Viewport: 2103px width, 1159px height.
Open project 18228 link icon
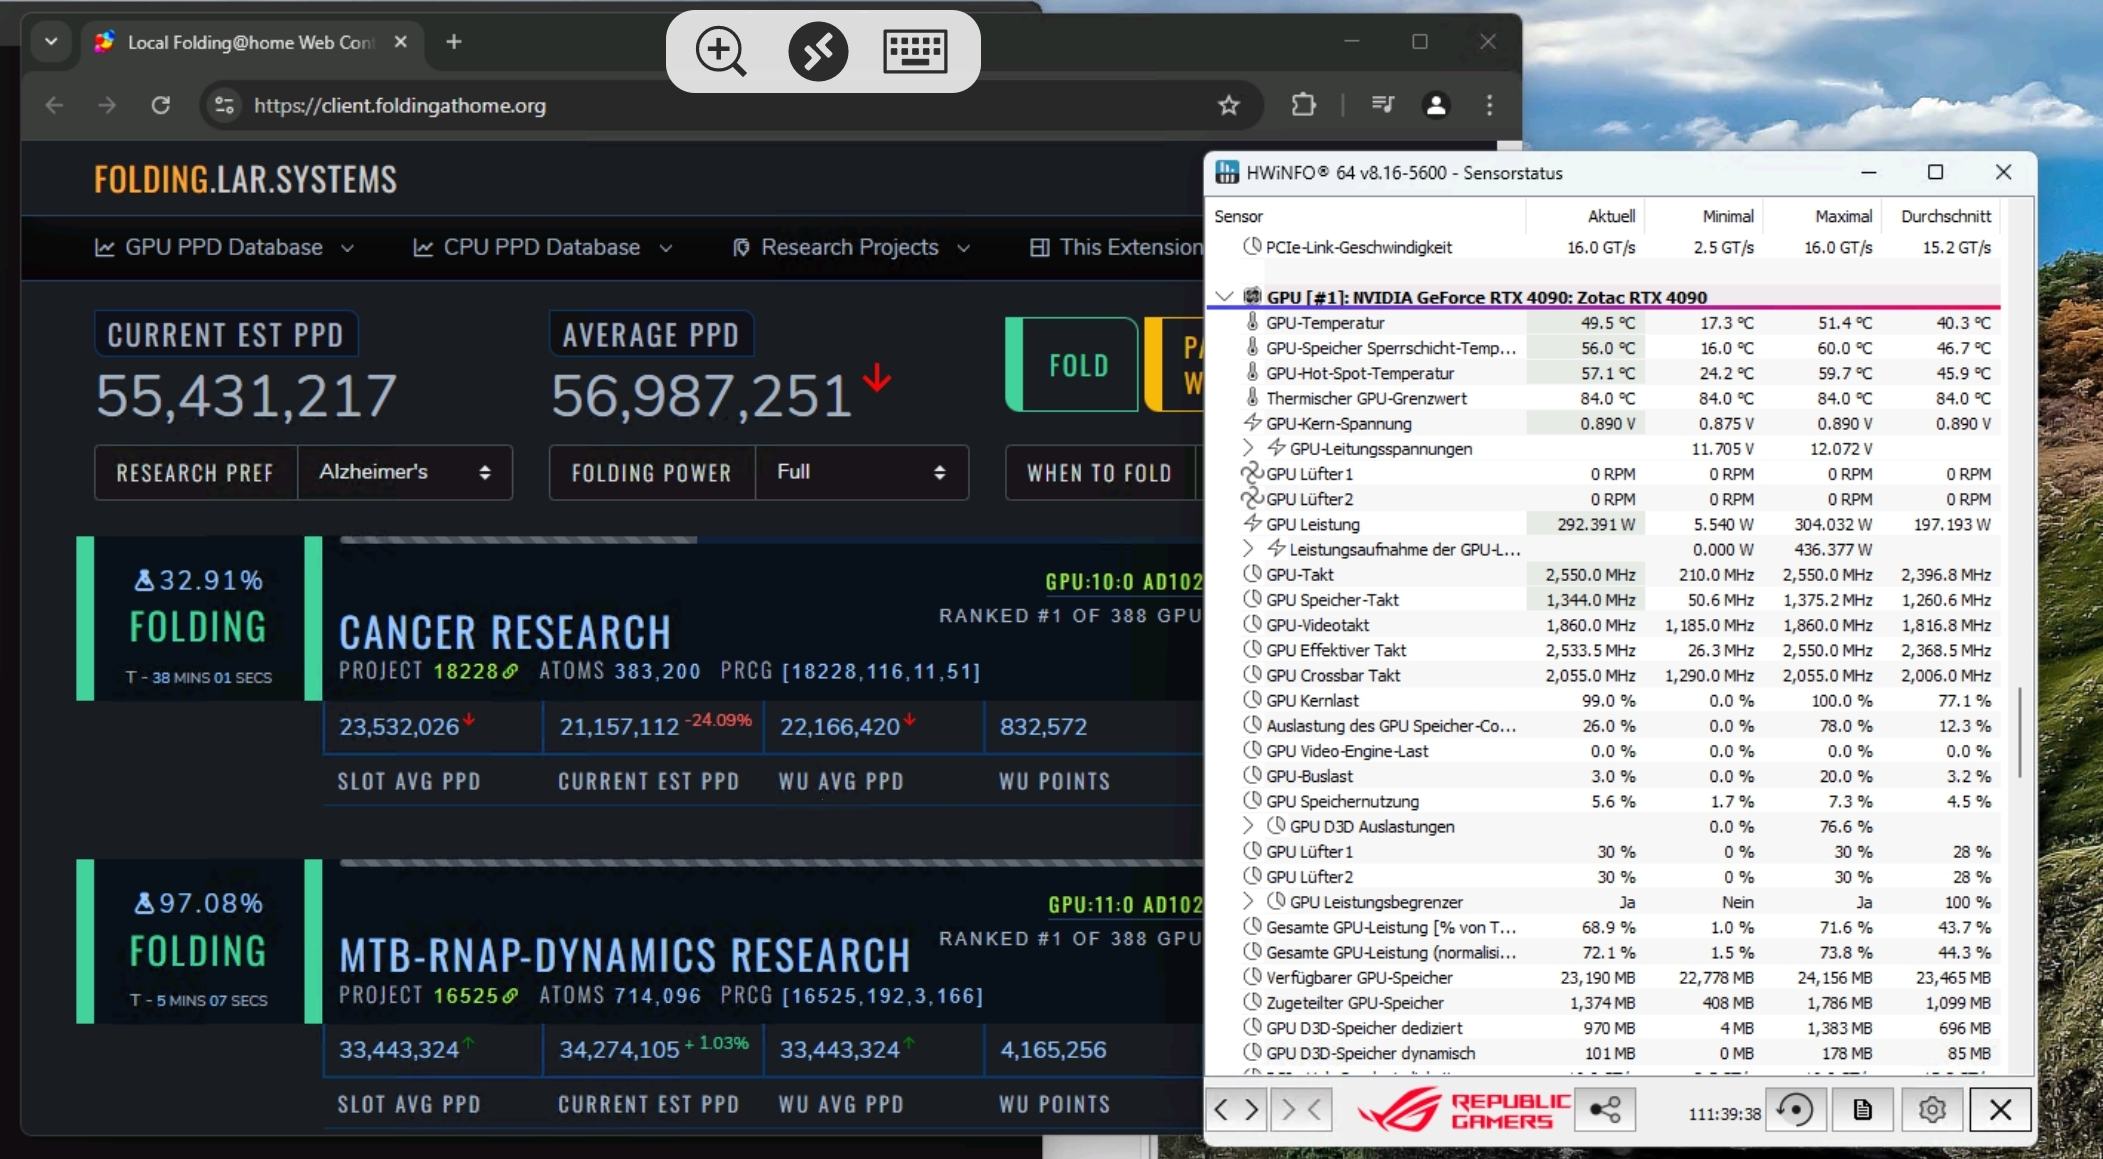[x=510, y=672]
